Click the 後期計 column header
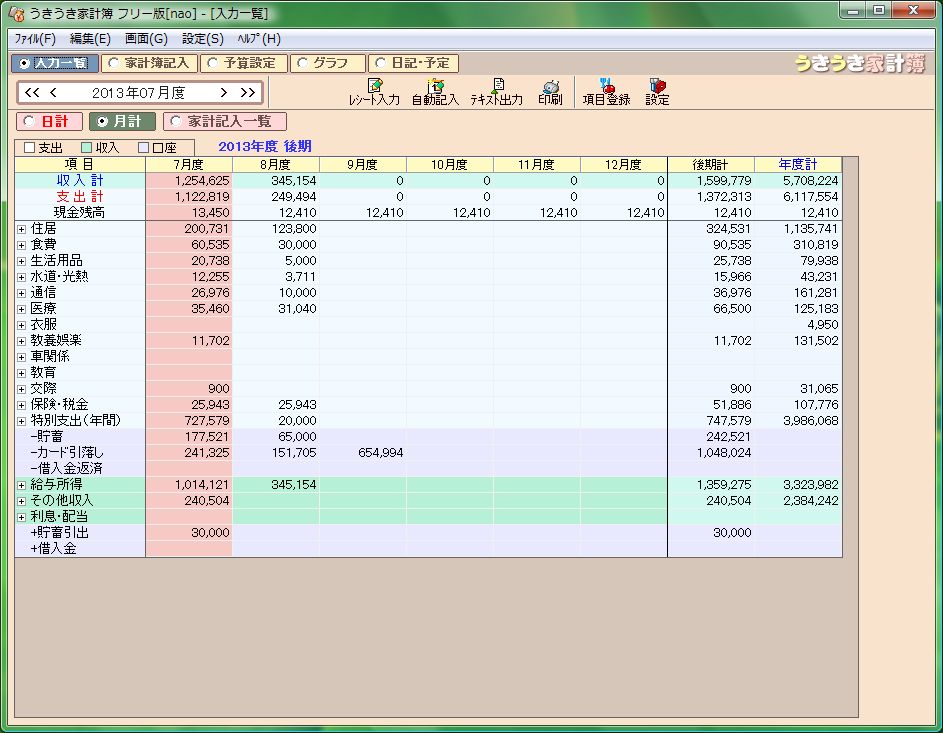943x733 pixels. (x=710, y=165)
